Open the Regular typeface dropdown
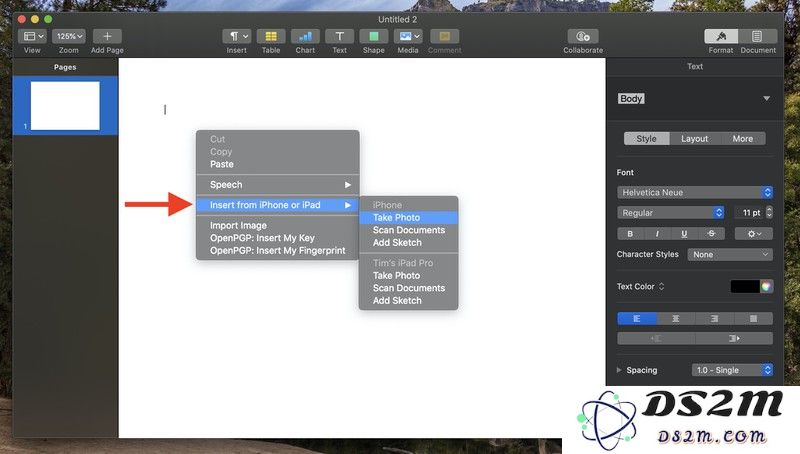 click(670, 213)
